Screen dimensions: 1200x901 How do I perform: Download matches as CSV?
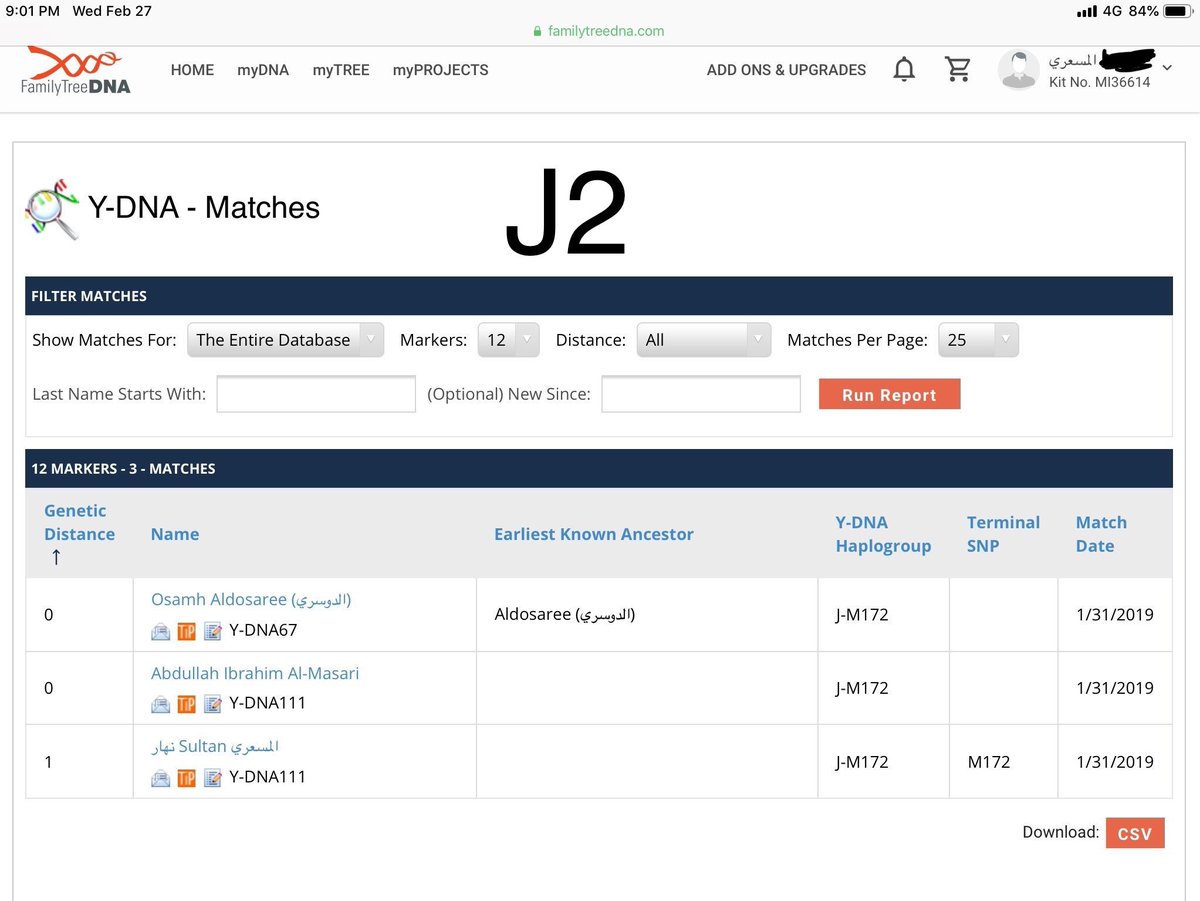tap(1135, 833)
